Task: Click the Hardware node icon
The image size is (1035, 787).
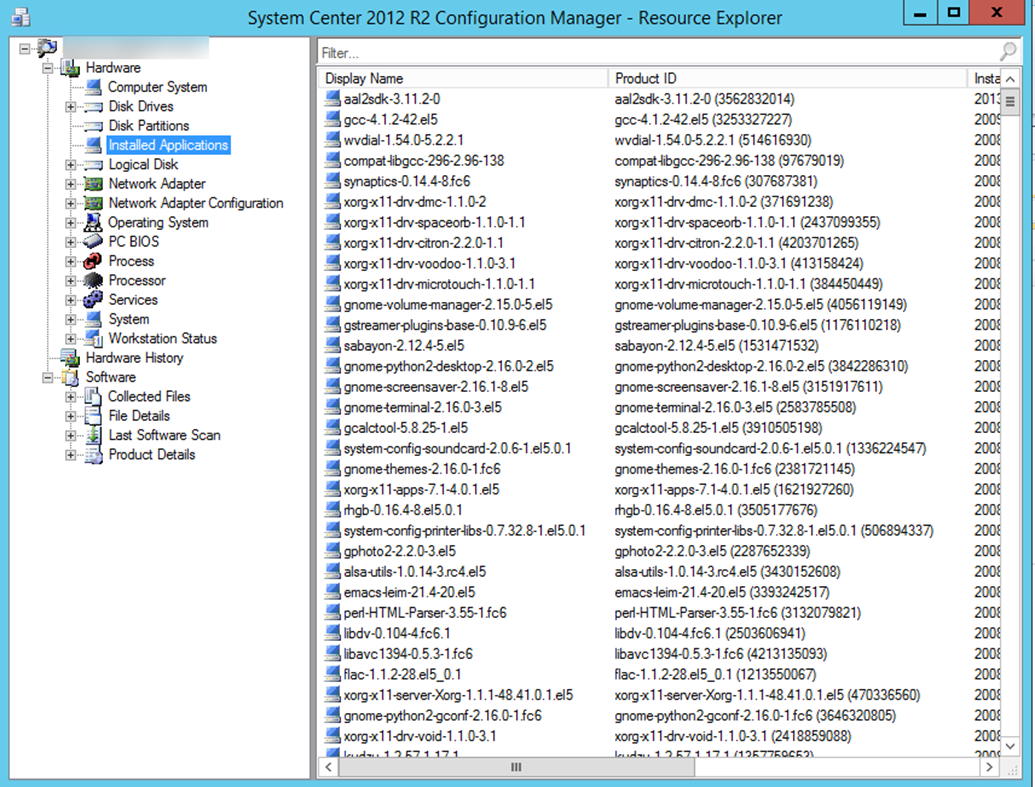Action: coord(70,67)
